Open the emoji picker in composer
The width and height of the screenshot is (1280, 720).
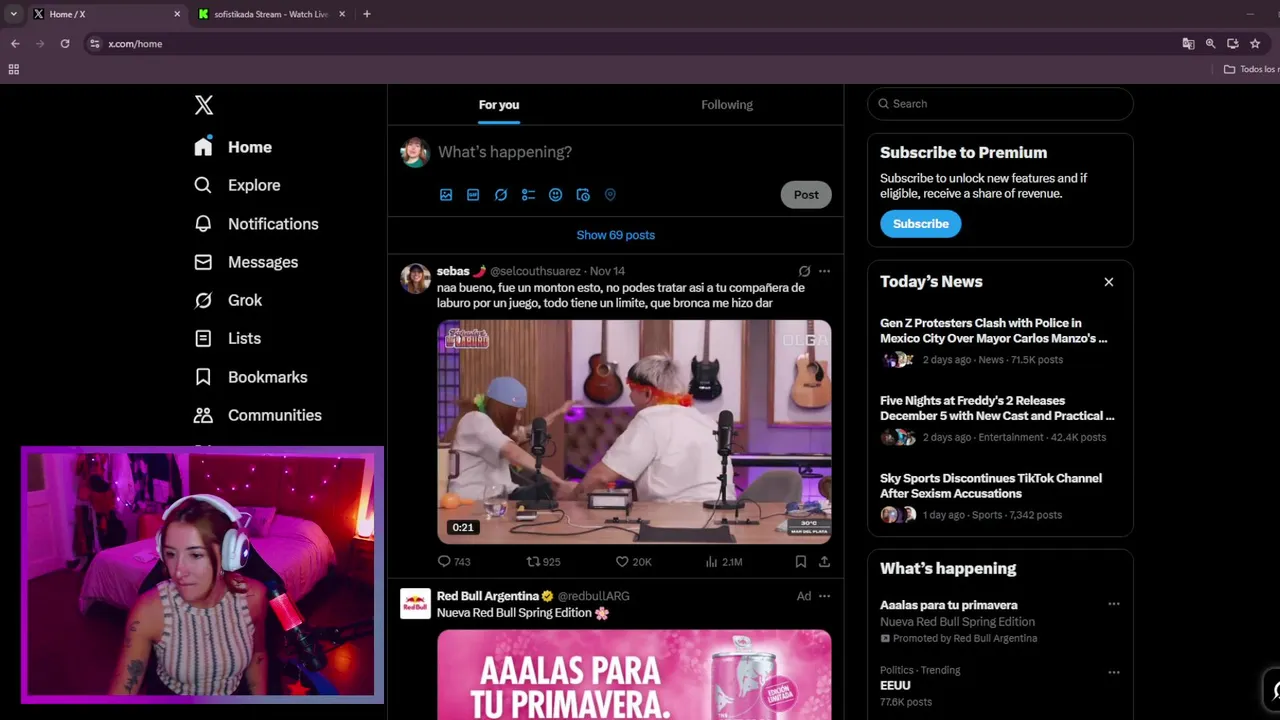click(x=555, y=195)
